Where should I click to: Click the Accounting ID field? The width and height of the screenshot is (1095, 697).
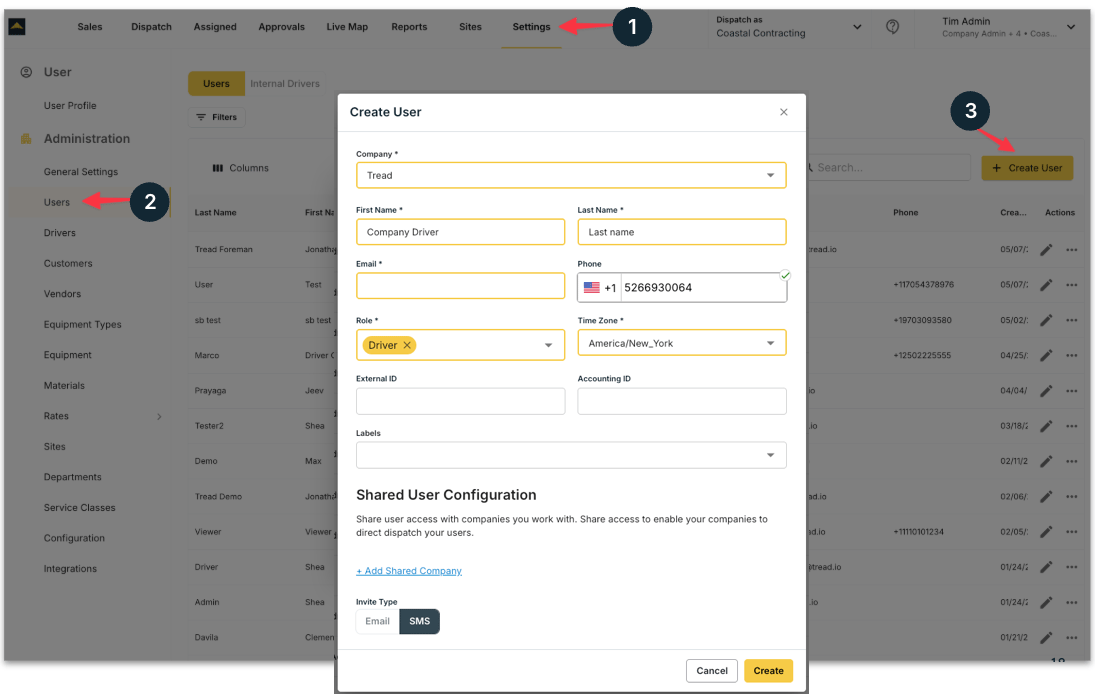pos(682,402)
